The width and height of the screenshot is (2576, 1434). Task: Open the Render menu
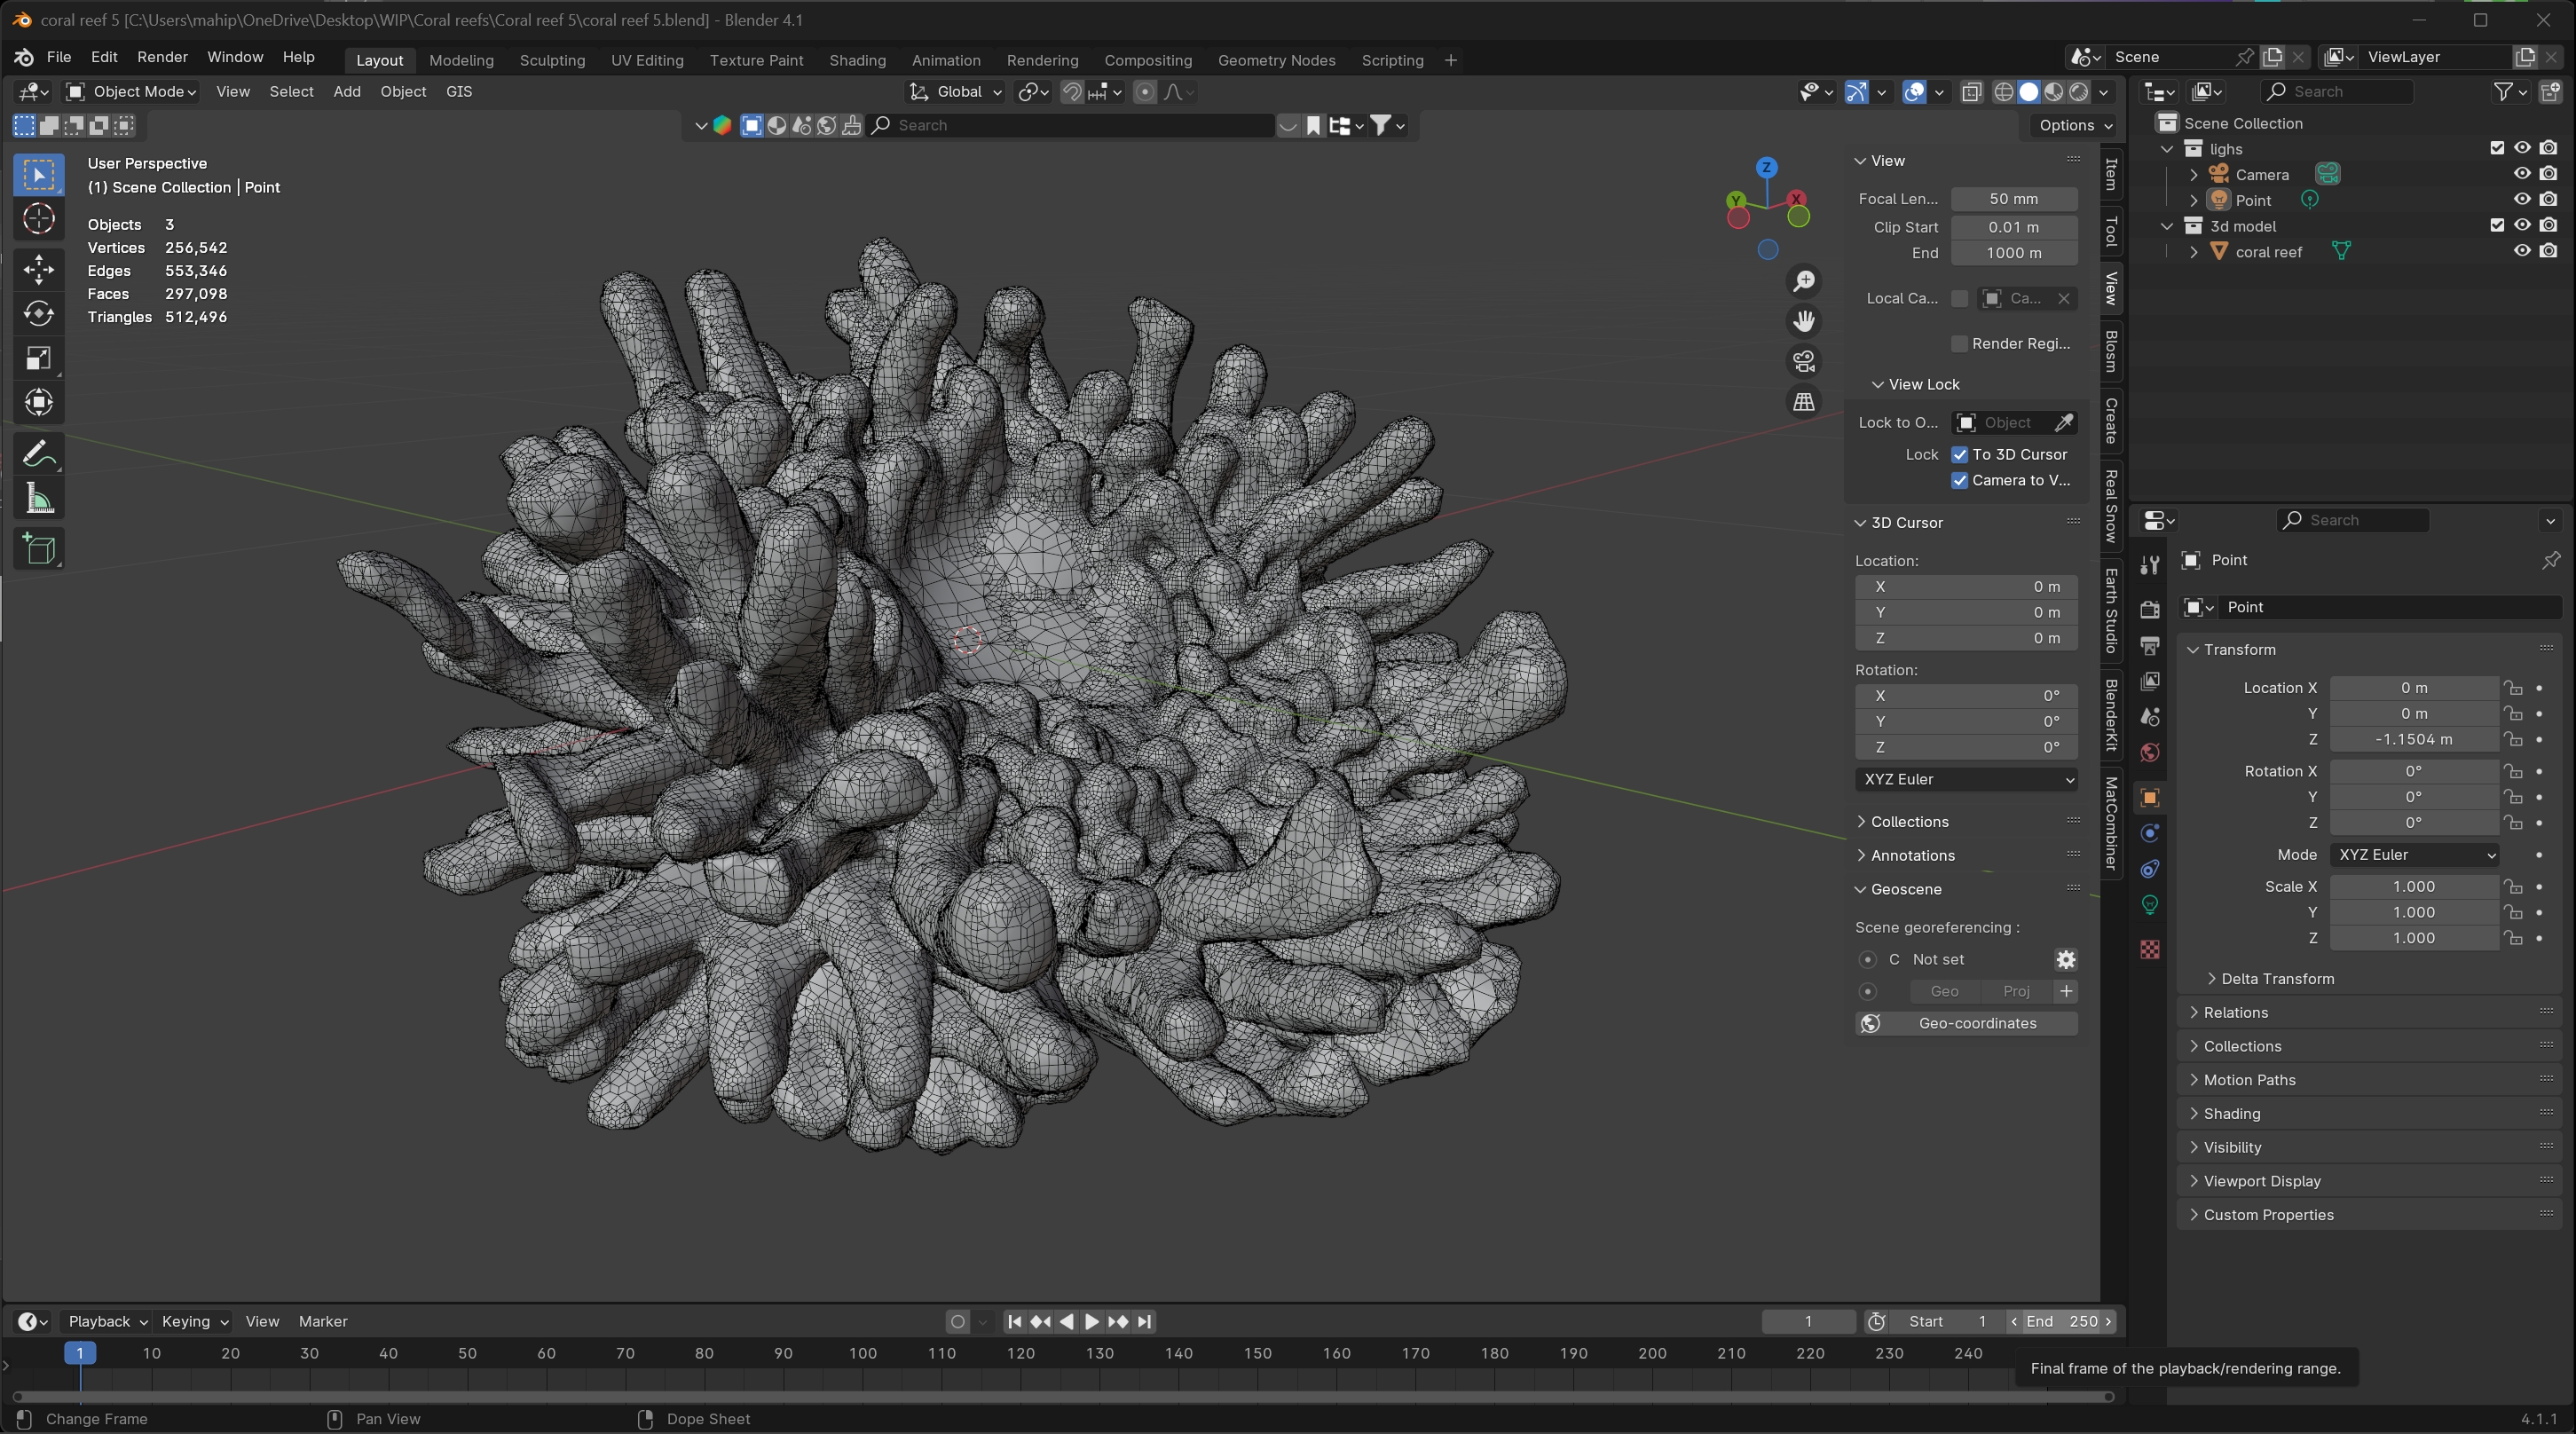click(162, 57)
